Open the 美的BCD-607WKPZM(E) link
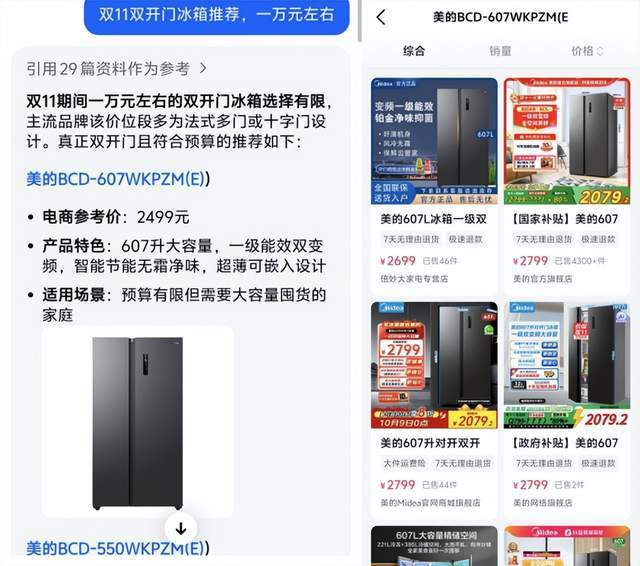The height and width of the screenshot is (566, 640). point(118,179)
